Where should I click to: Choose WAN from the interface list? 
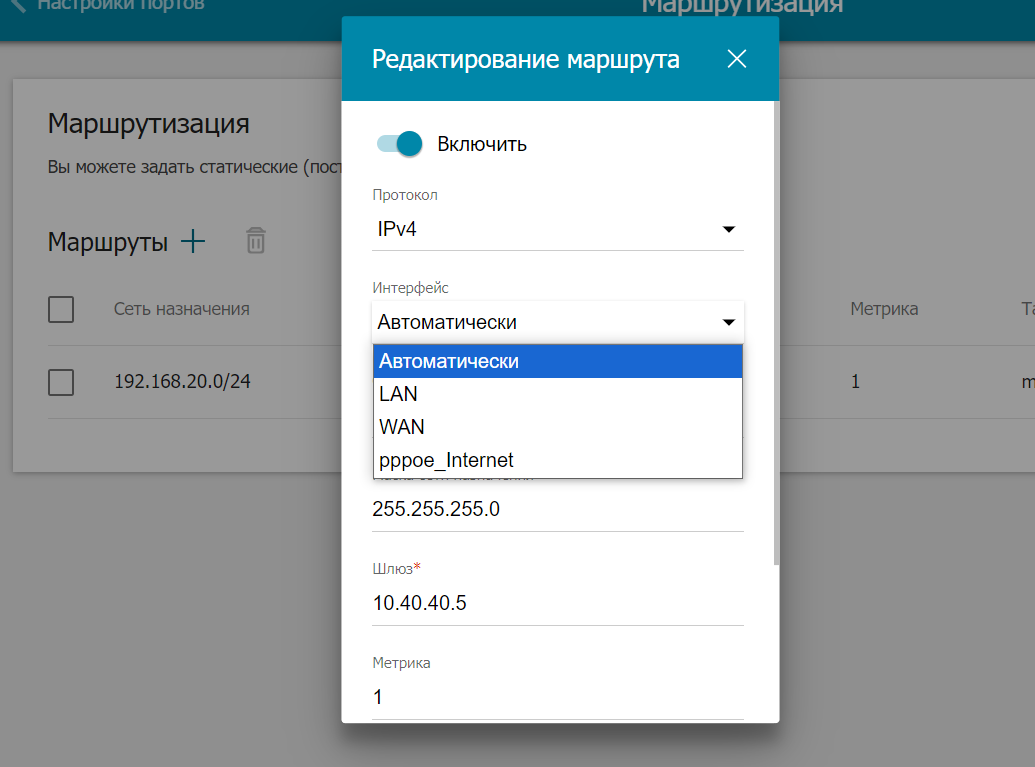pyautogui.click(x=558, y=427)
